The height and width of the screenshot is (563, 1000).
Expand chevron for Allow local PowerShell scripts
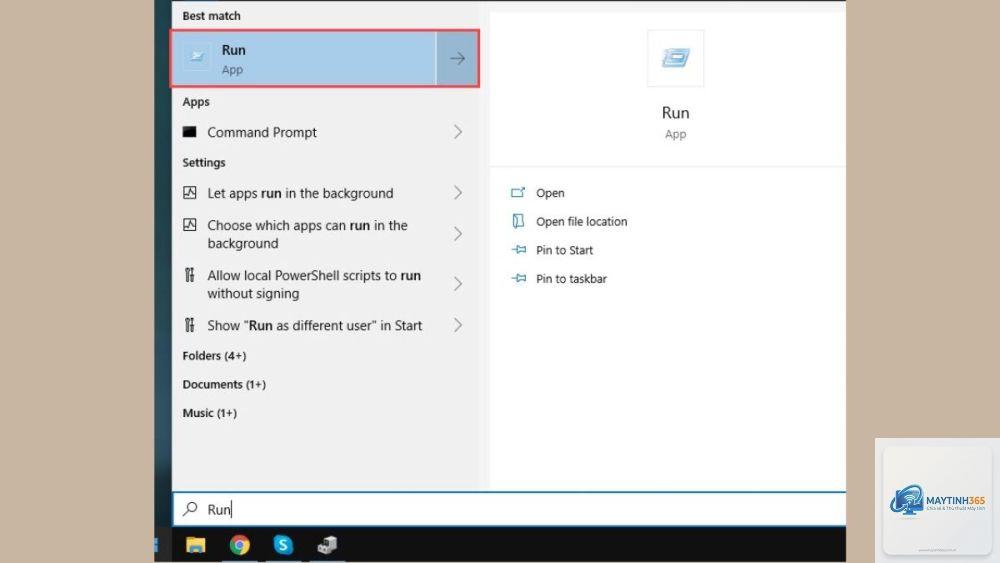(458, 284)
